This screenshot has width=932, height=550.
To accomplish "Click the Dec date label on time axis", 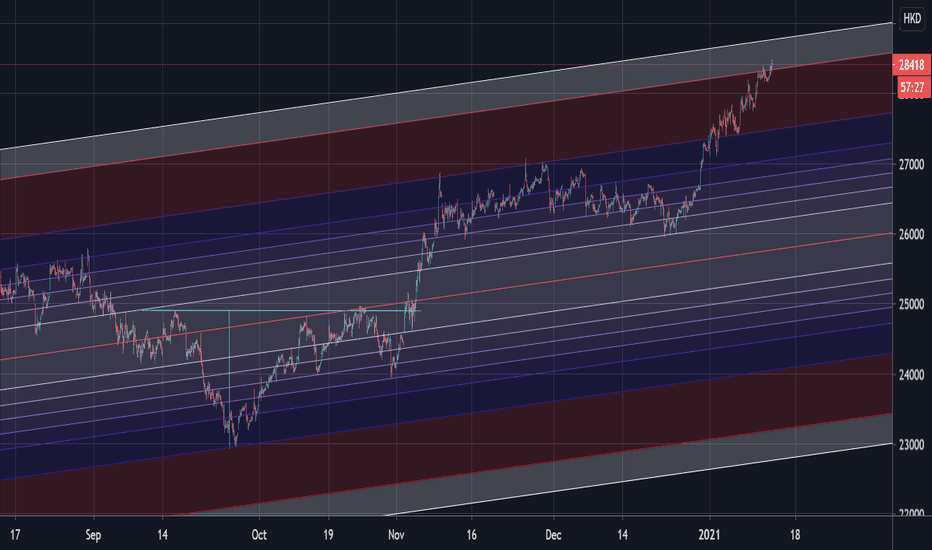I will point(553,535).
